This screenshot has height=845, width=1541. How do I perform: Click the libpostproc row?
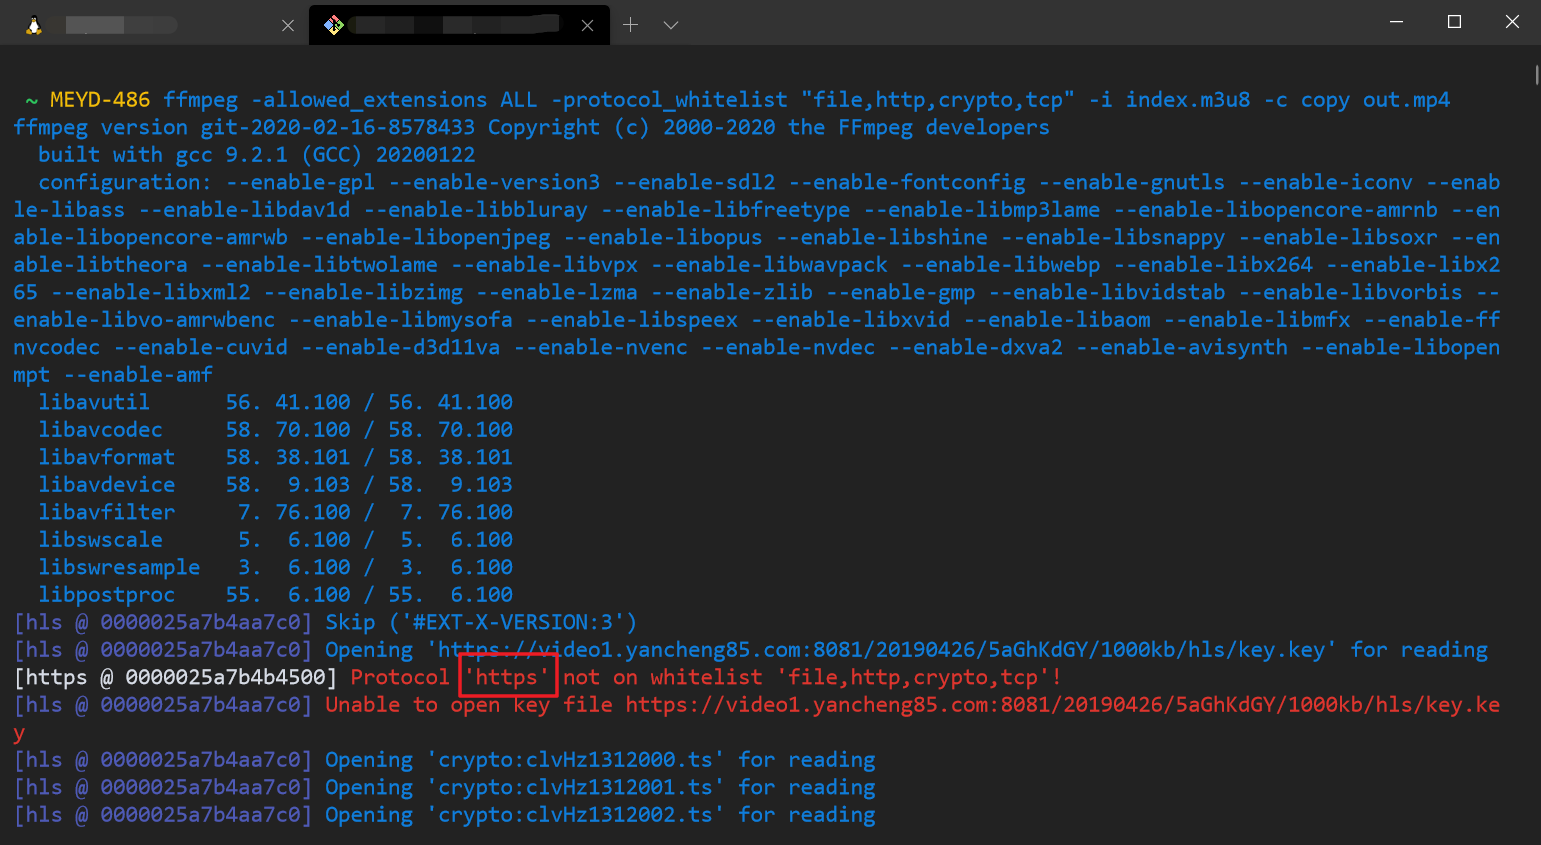275,595
